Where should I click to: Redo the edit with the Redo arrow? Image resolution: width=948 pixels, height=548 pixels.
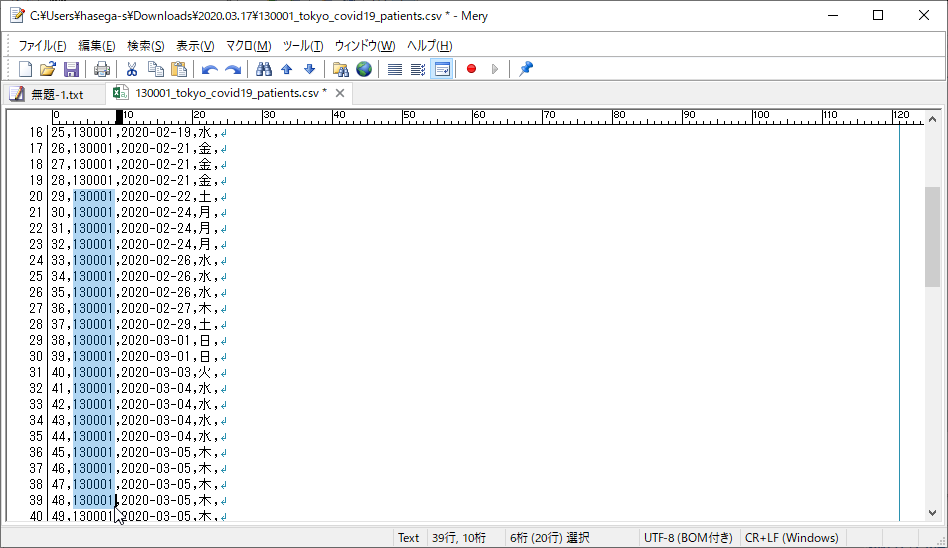(233, 69)
